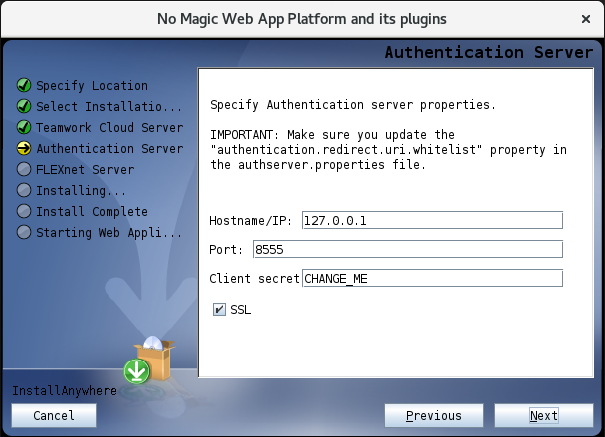Click the InstallAnywhere box with download arrow icon
The image size is (605, 437).
[x=149, y=360]
